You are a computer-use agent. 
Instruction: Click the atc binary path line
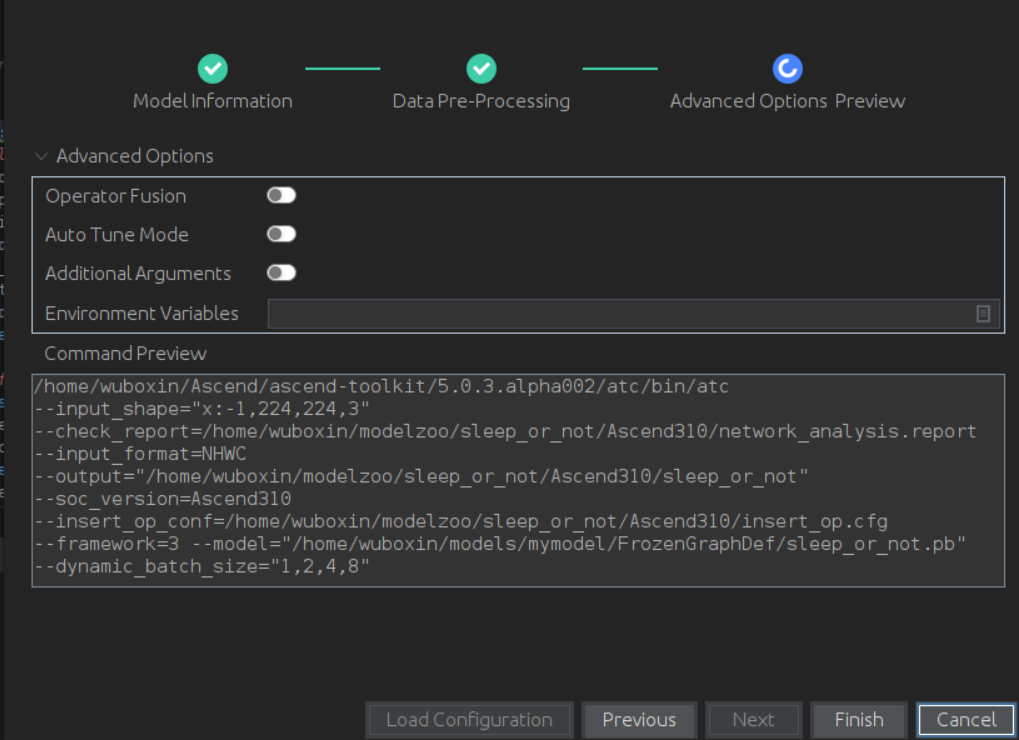point(381,387)
